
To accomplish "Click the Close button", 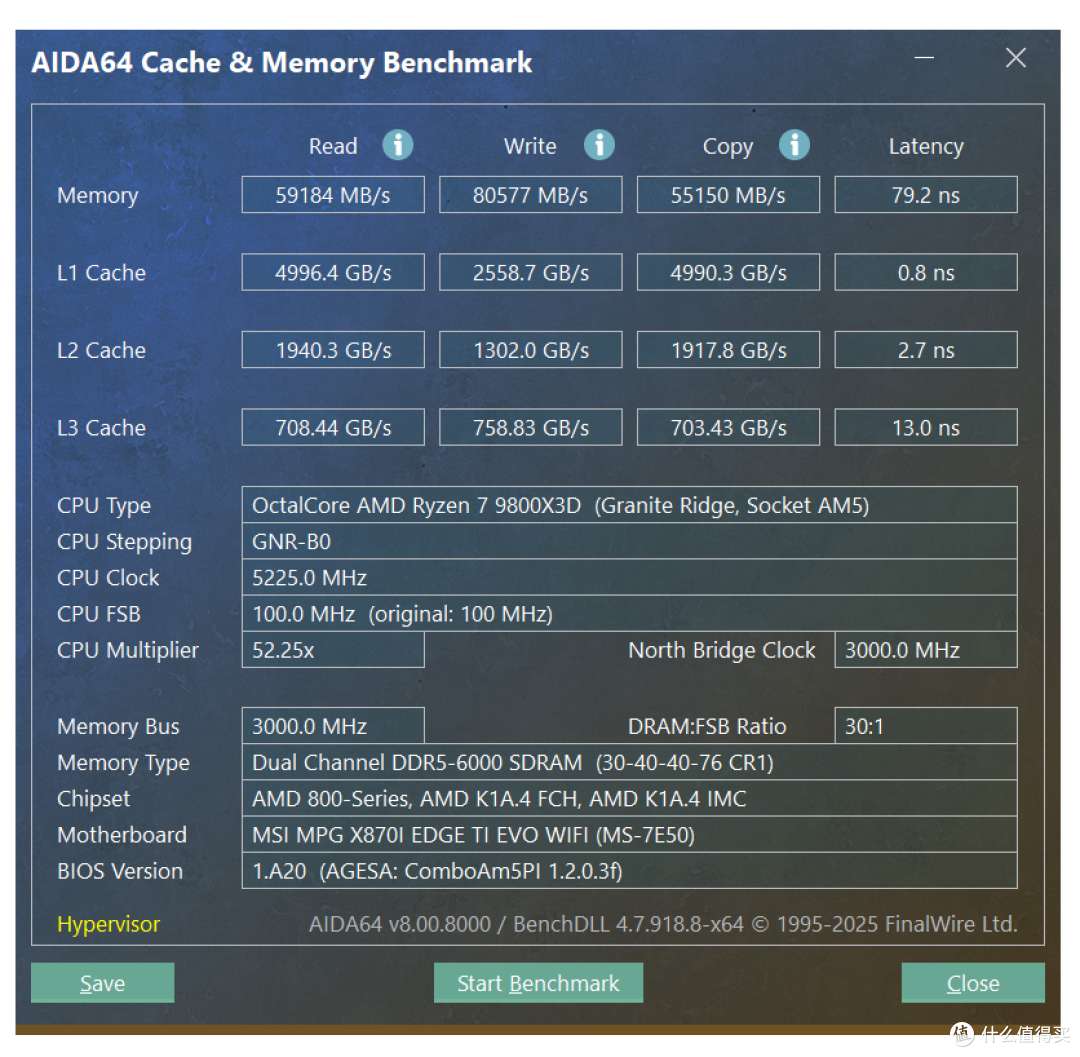I will click(x=973, y=983).
